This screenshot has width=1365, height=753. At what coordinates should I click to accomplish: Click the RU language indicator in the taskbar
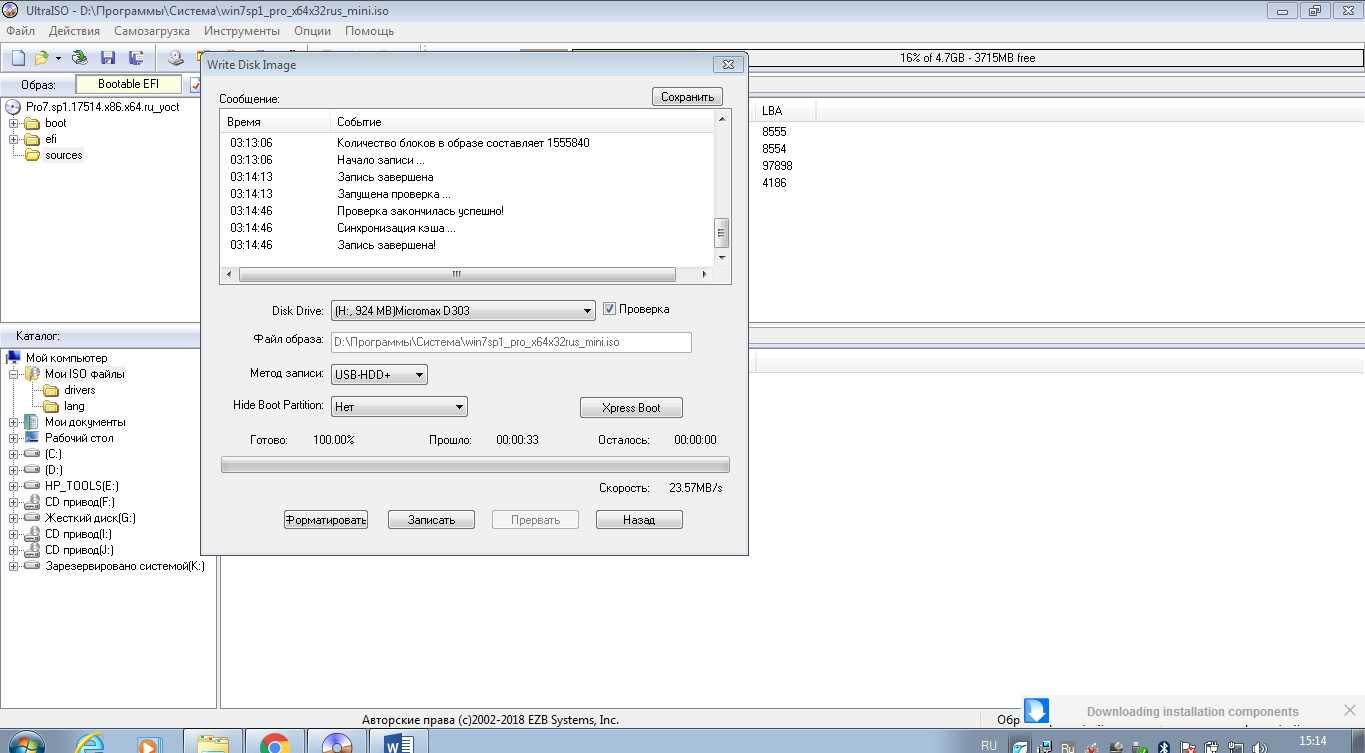point(989,746)
